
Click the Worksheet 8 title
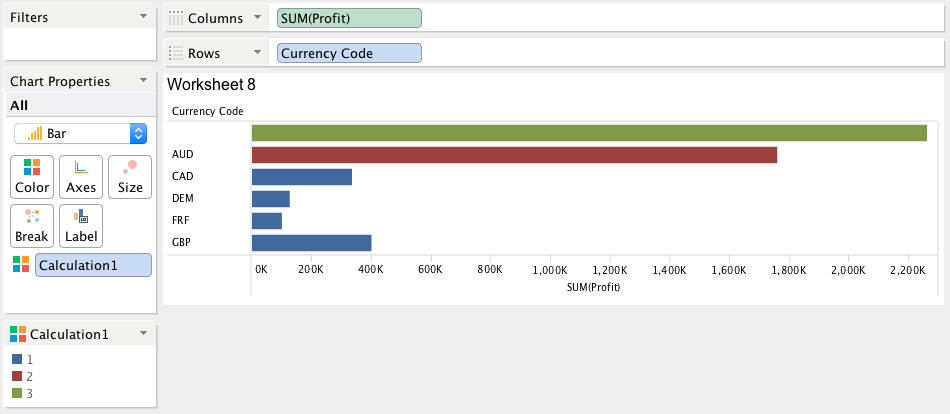click(211, 85)
